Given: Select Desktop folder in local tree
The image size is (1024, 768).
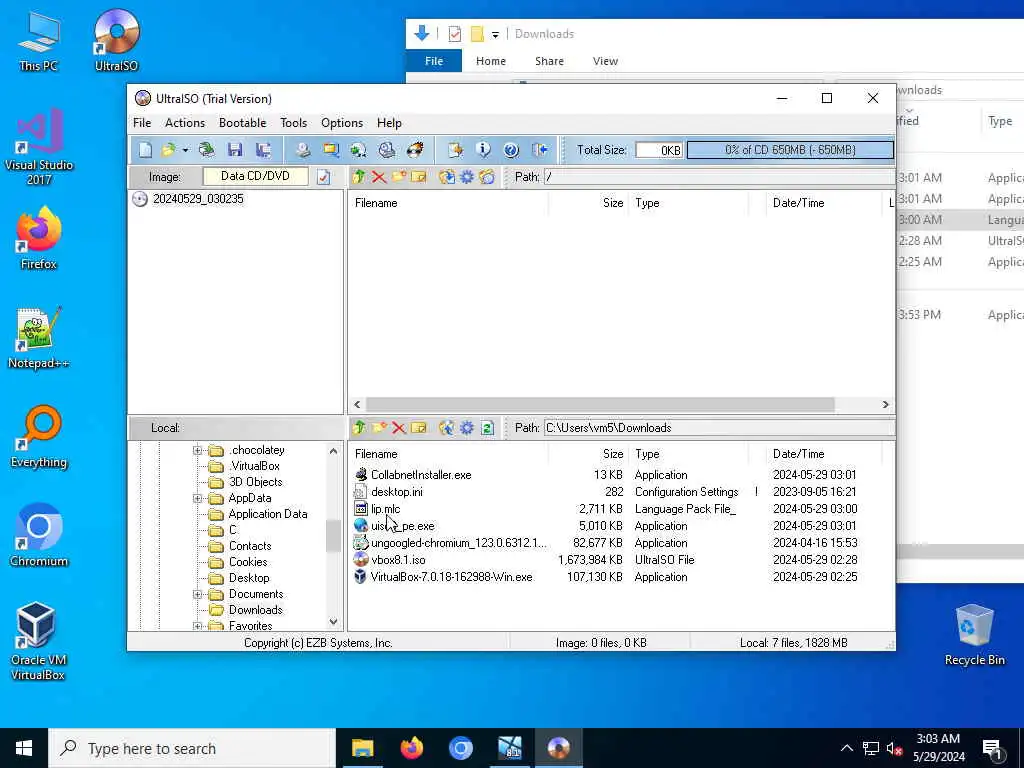Looking at the screenshot, I should click(249, 578).
